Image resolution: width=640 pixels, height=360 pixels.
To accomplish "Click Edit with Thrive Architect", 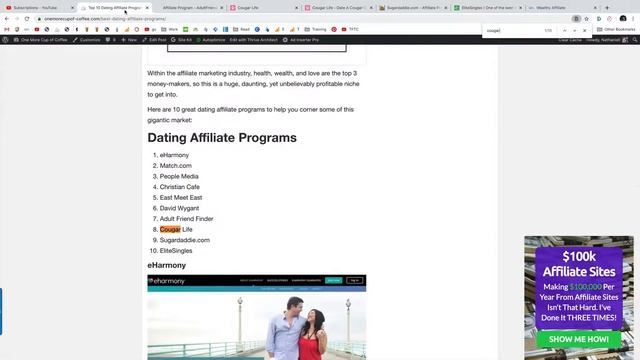I will point(253,40).
